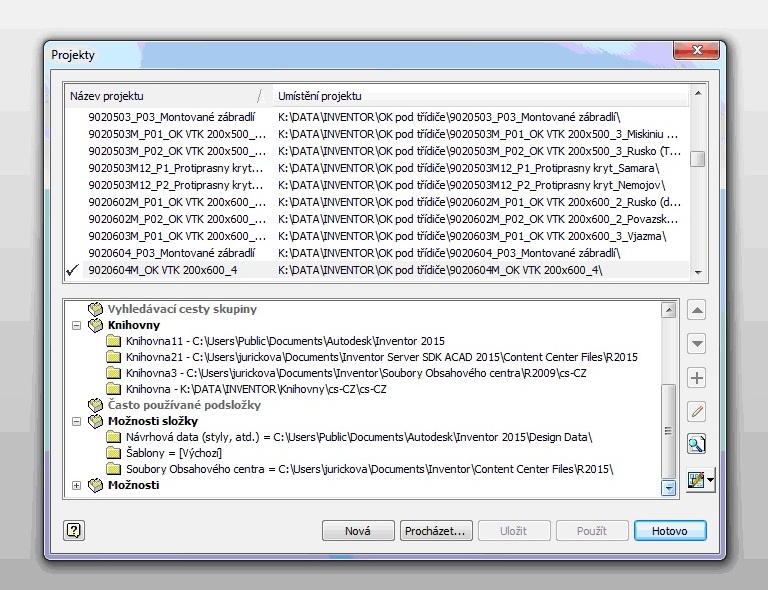Select project 9020503M12_P2_Protiprasny kryt
Viewport: 768px width, 590px height.
pos(176,185)
